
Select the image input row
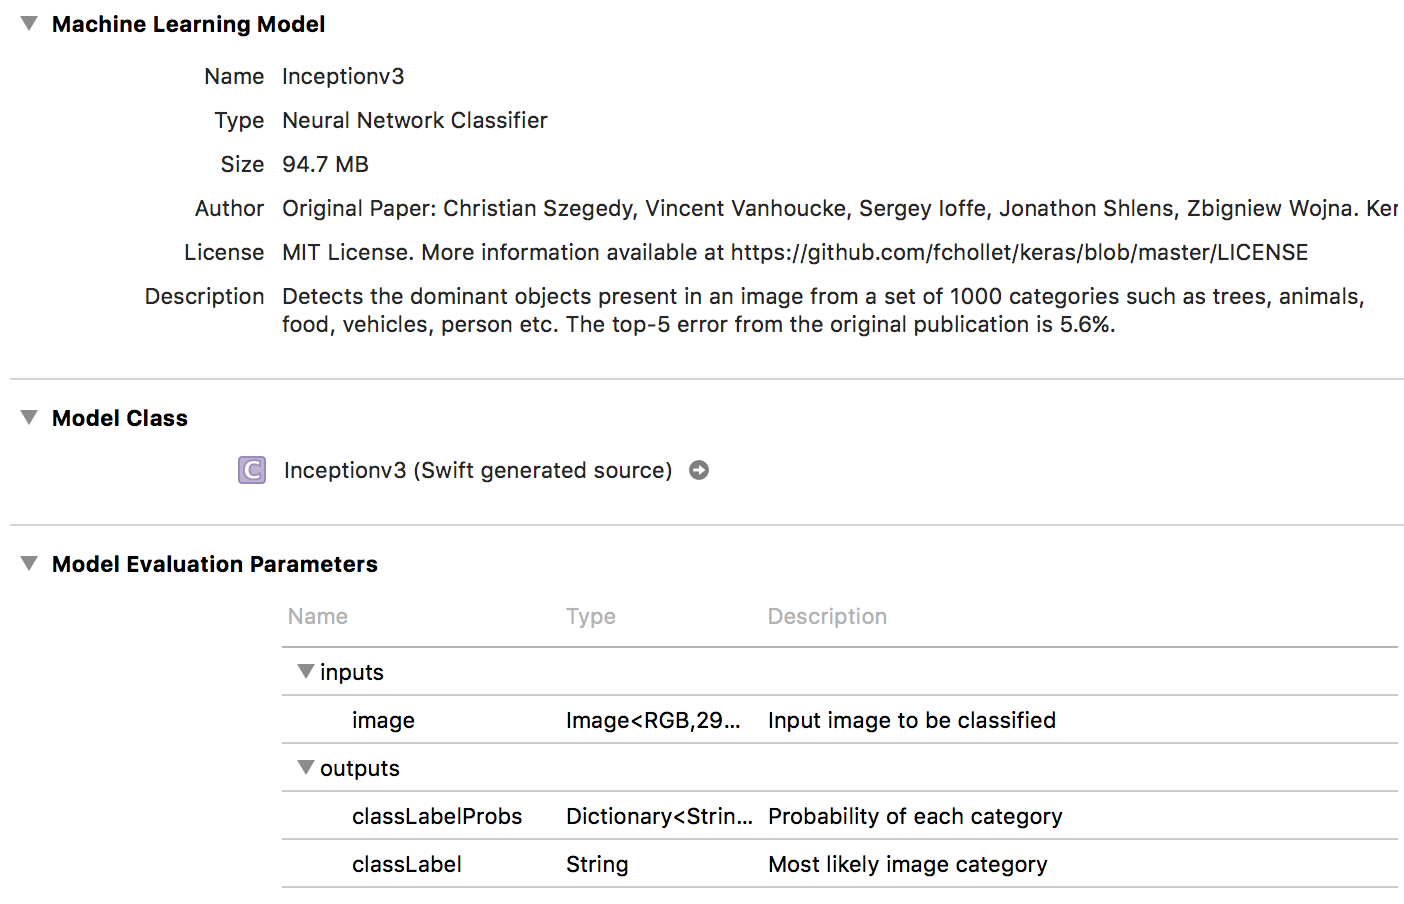click(x=383, y=720)
